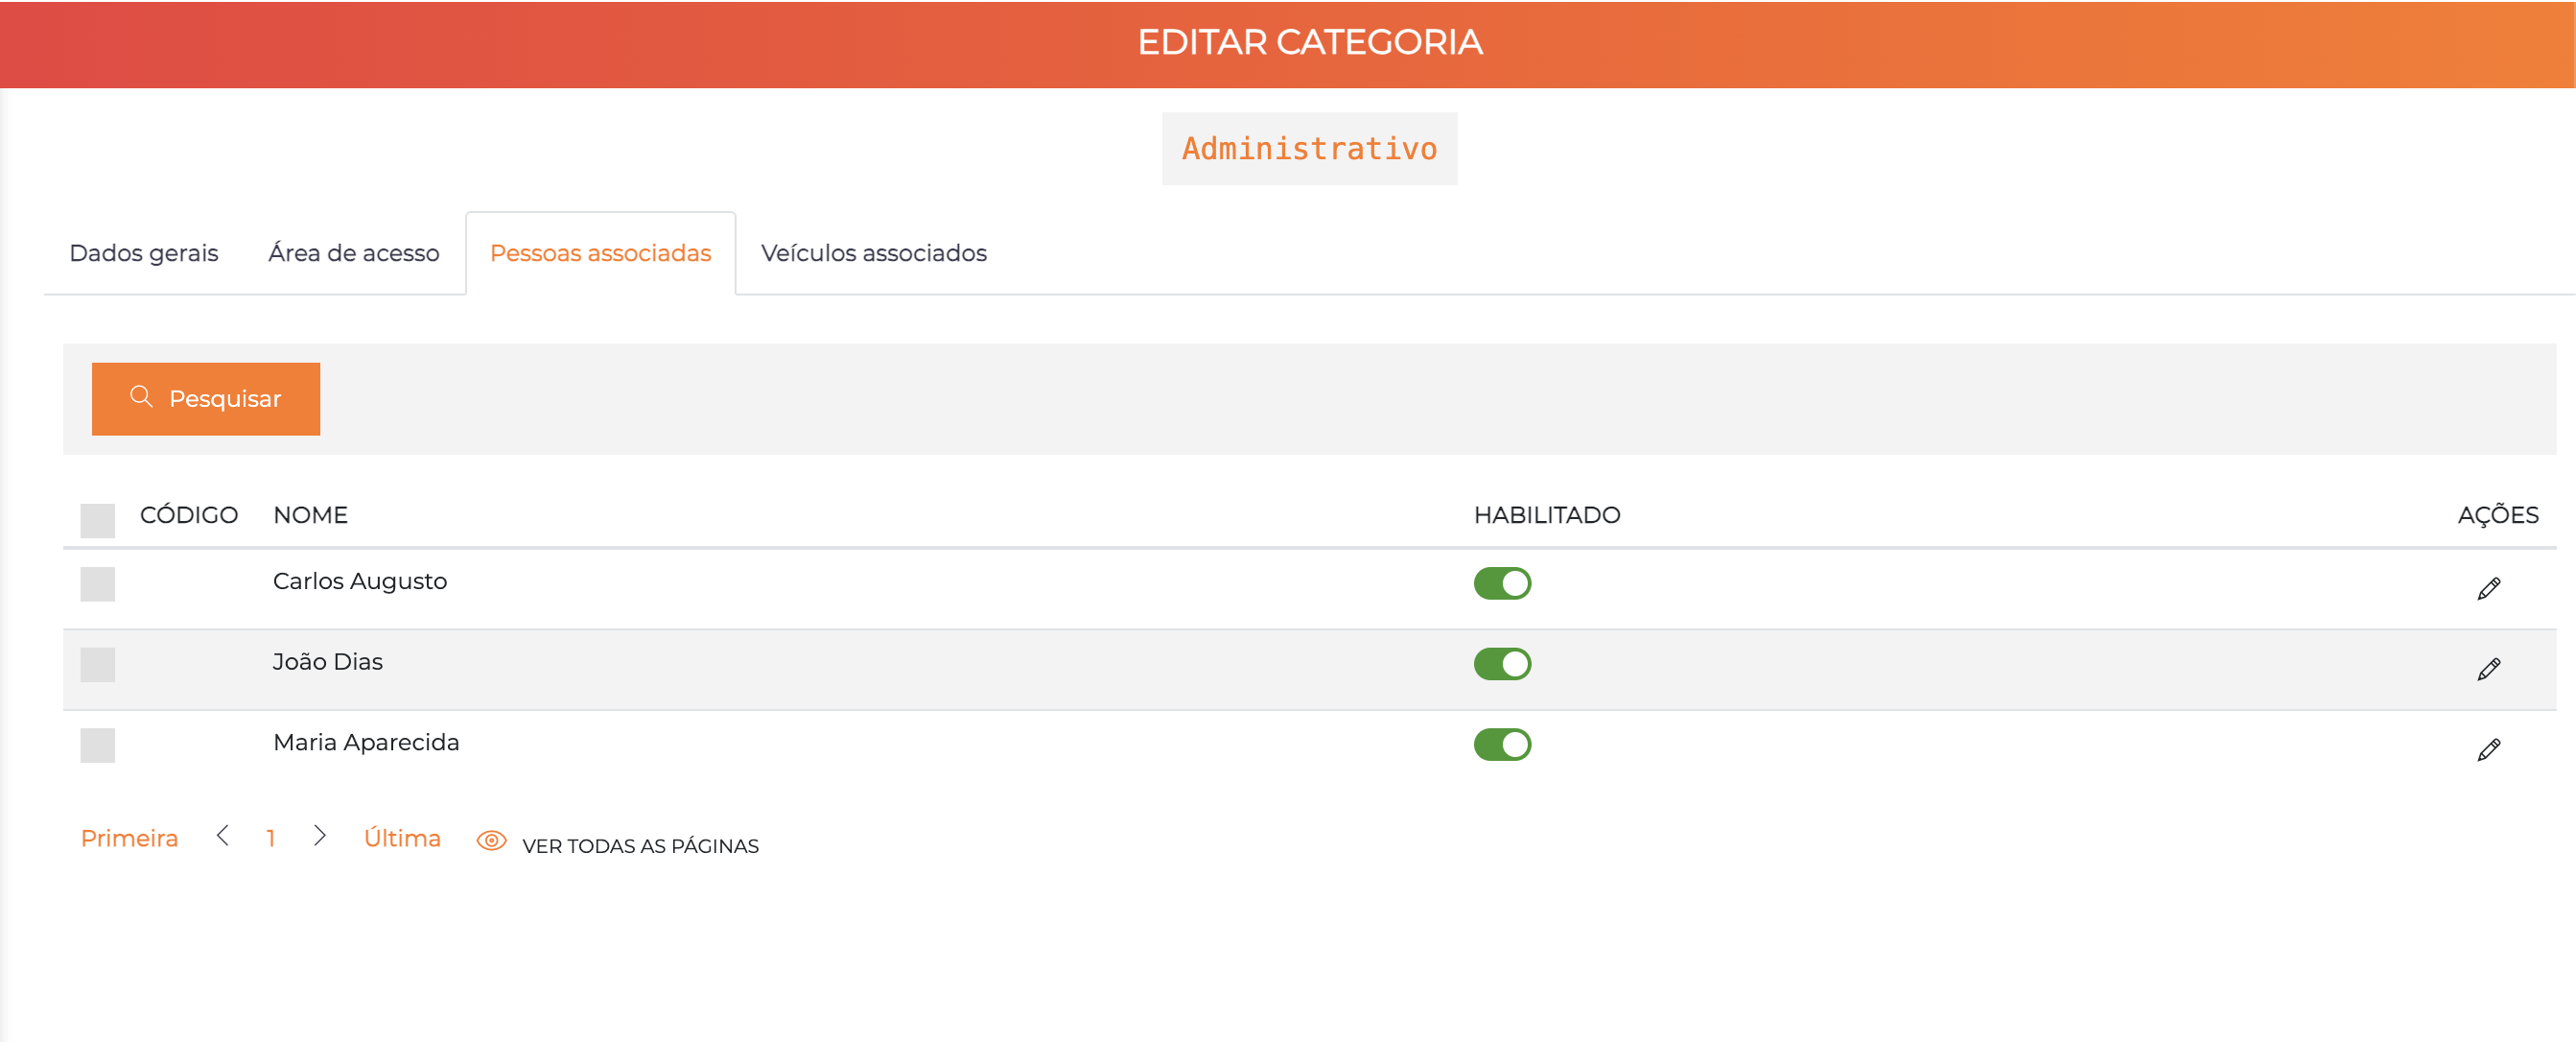Toggle Maria Aparecida's habilitado switch off

pos(1502,743)
